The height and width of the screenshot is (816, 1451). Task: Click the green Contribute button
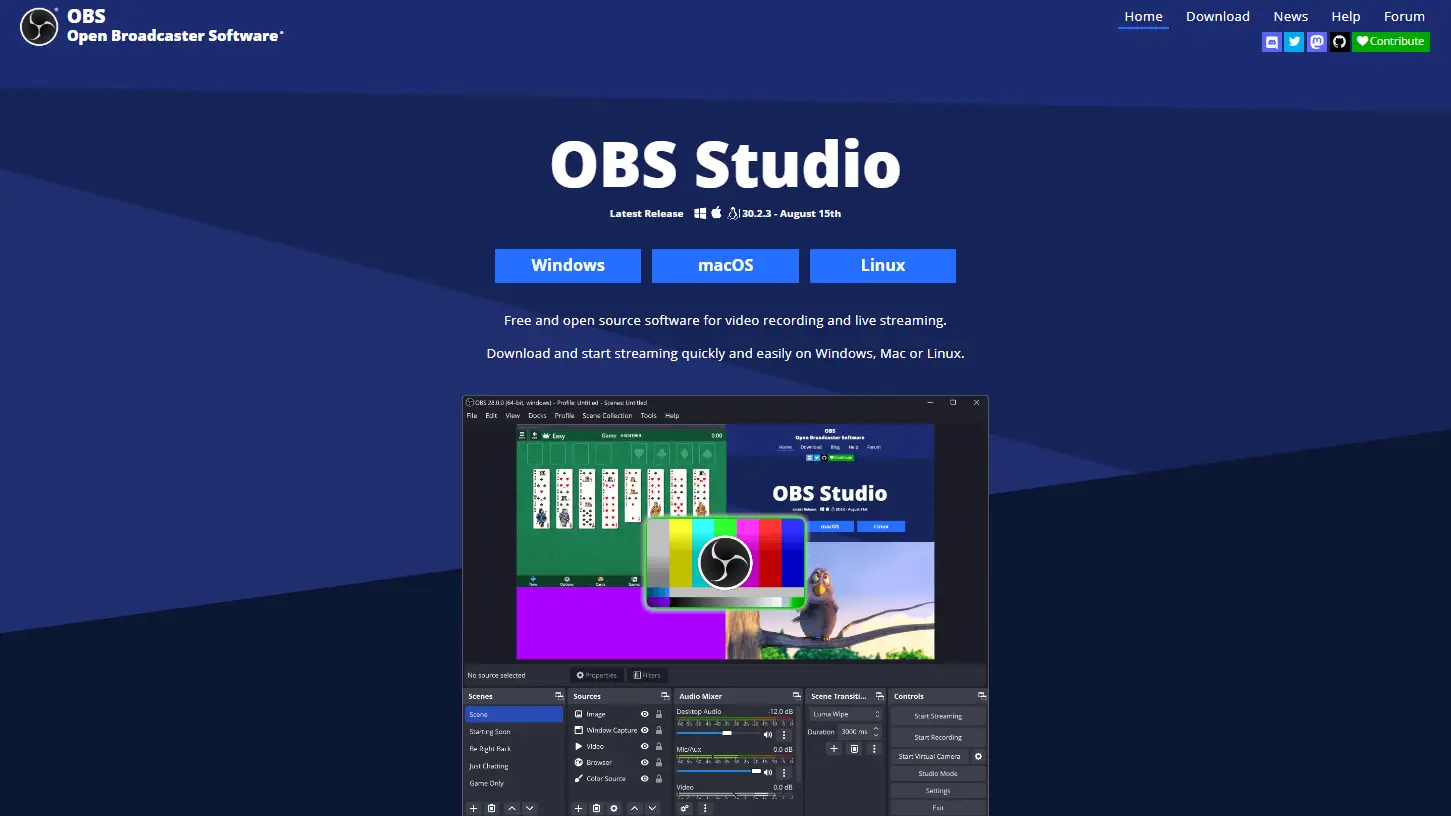coord(1391,42)
